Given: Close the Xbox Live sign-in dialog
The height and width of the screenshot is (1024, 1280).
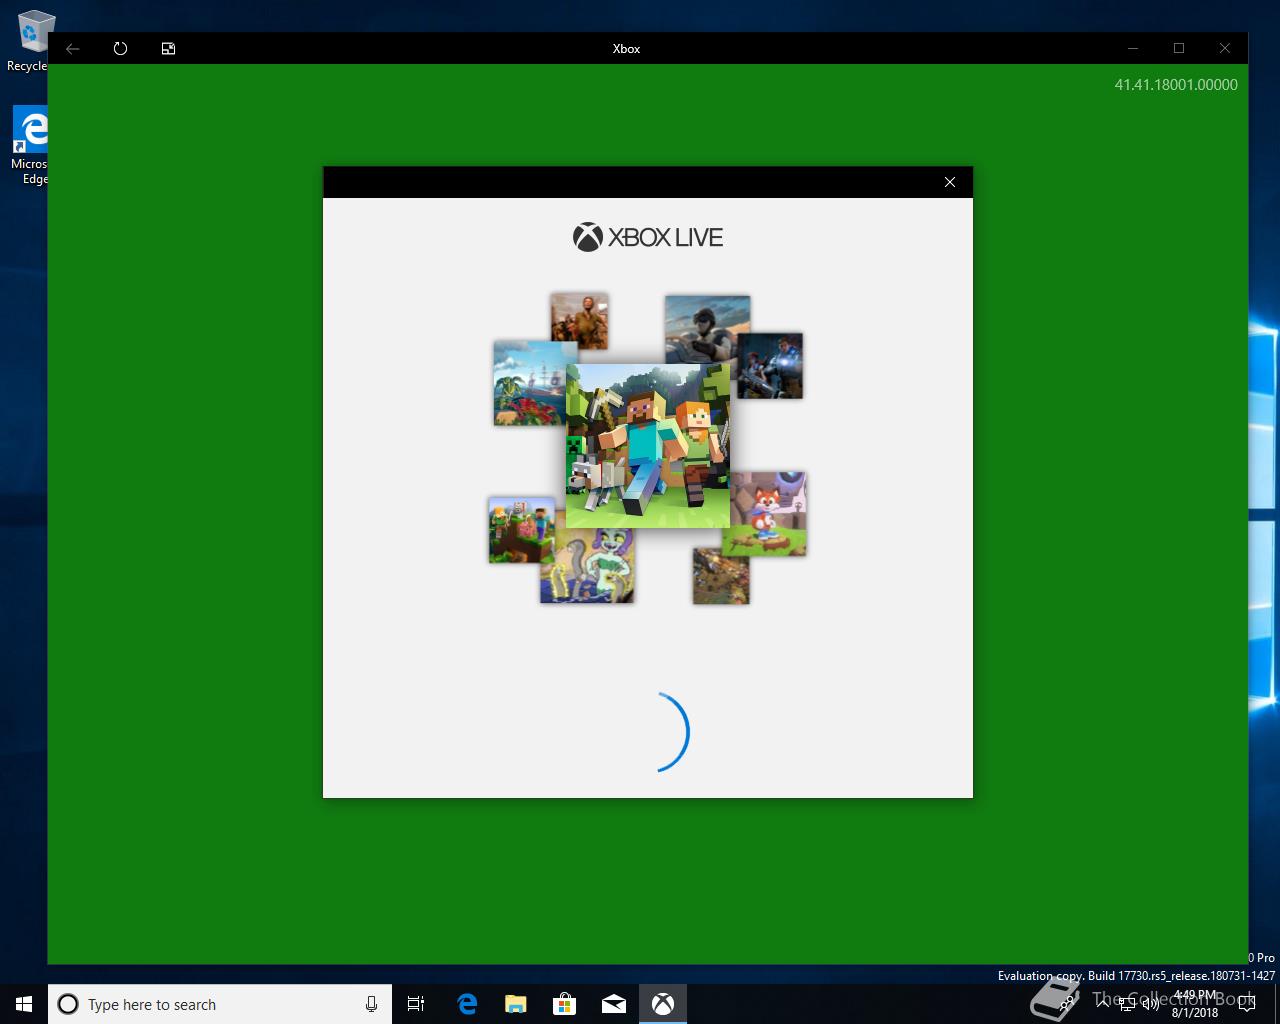Looking at the screenshot, I should (x=950, y=182).
